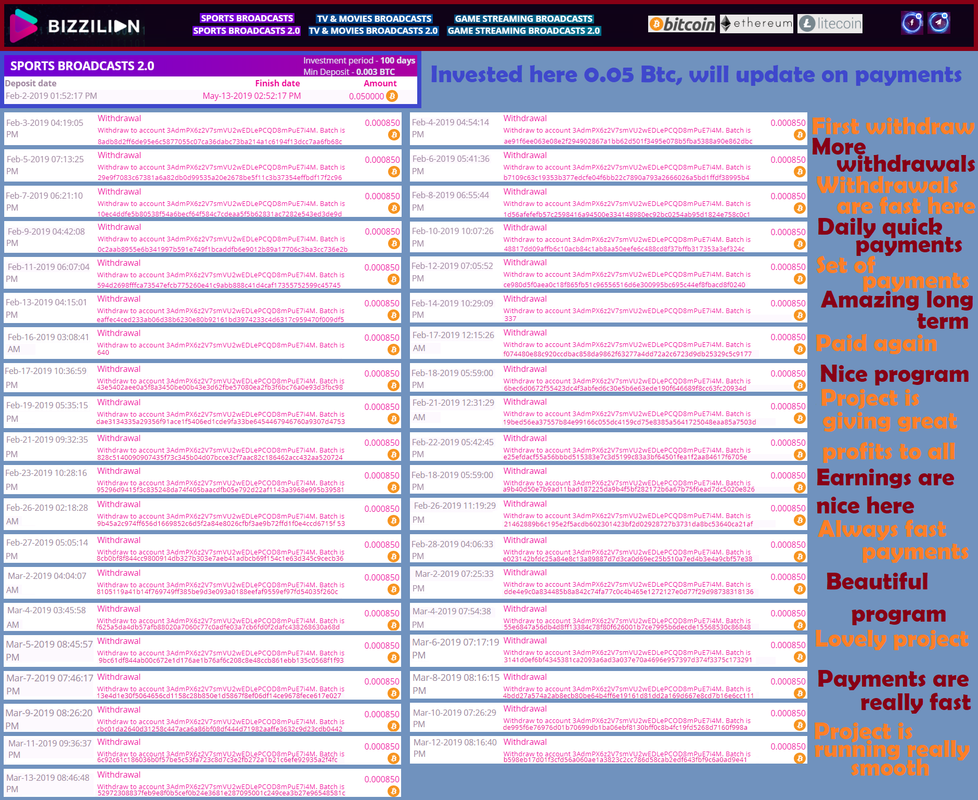
Task: Open the Telegram social icon
Action: (939, 23)
